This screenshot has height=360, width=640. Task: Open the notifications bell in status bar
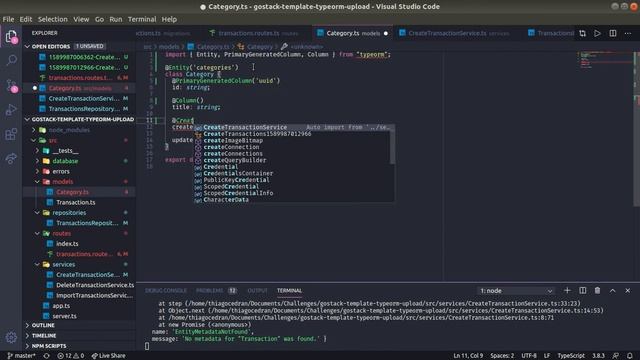(x=630, y=356)
